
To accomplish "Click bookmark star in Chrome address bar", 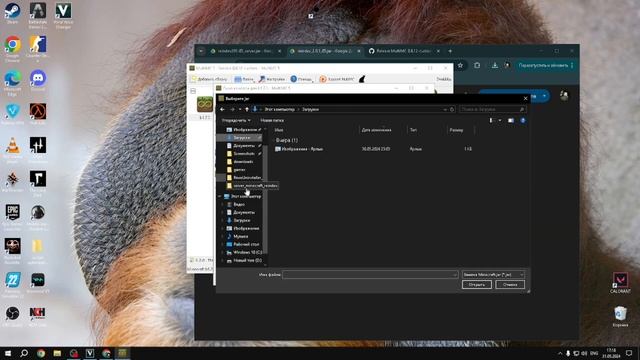I will coord(460,65).
